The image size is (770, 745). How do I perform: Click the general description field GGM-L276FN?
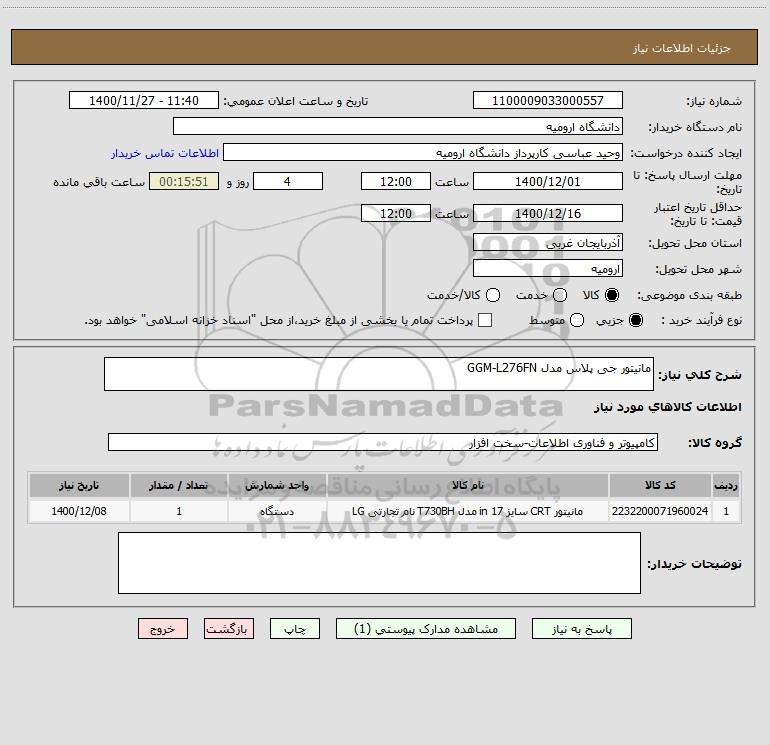379,374
